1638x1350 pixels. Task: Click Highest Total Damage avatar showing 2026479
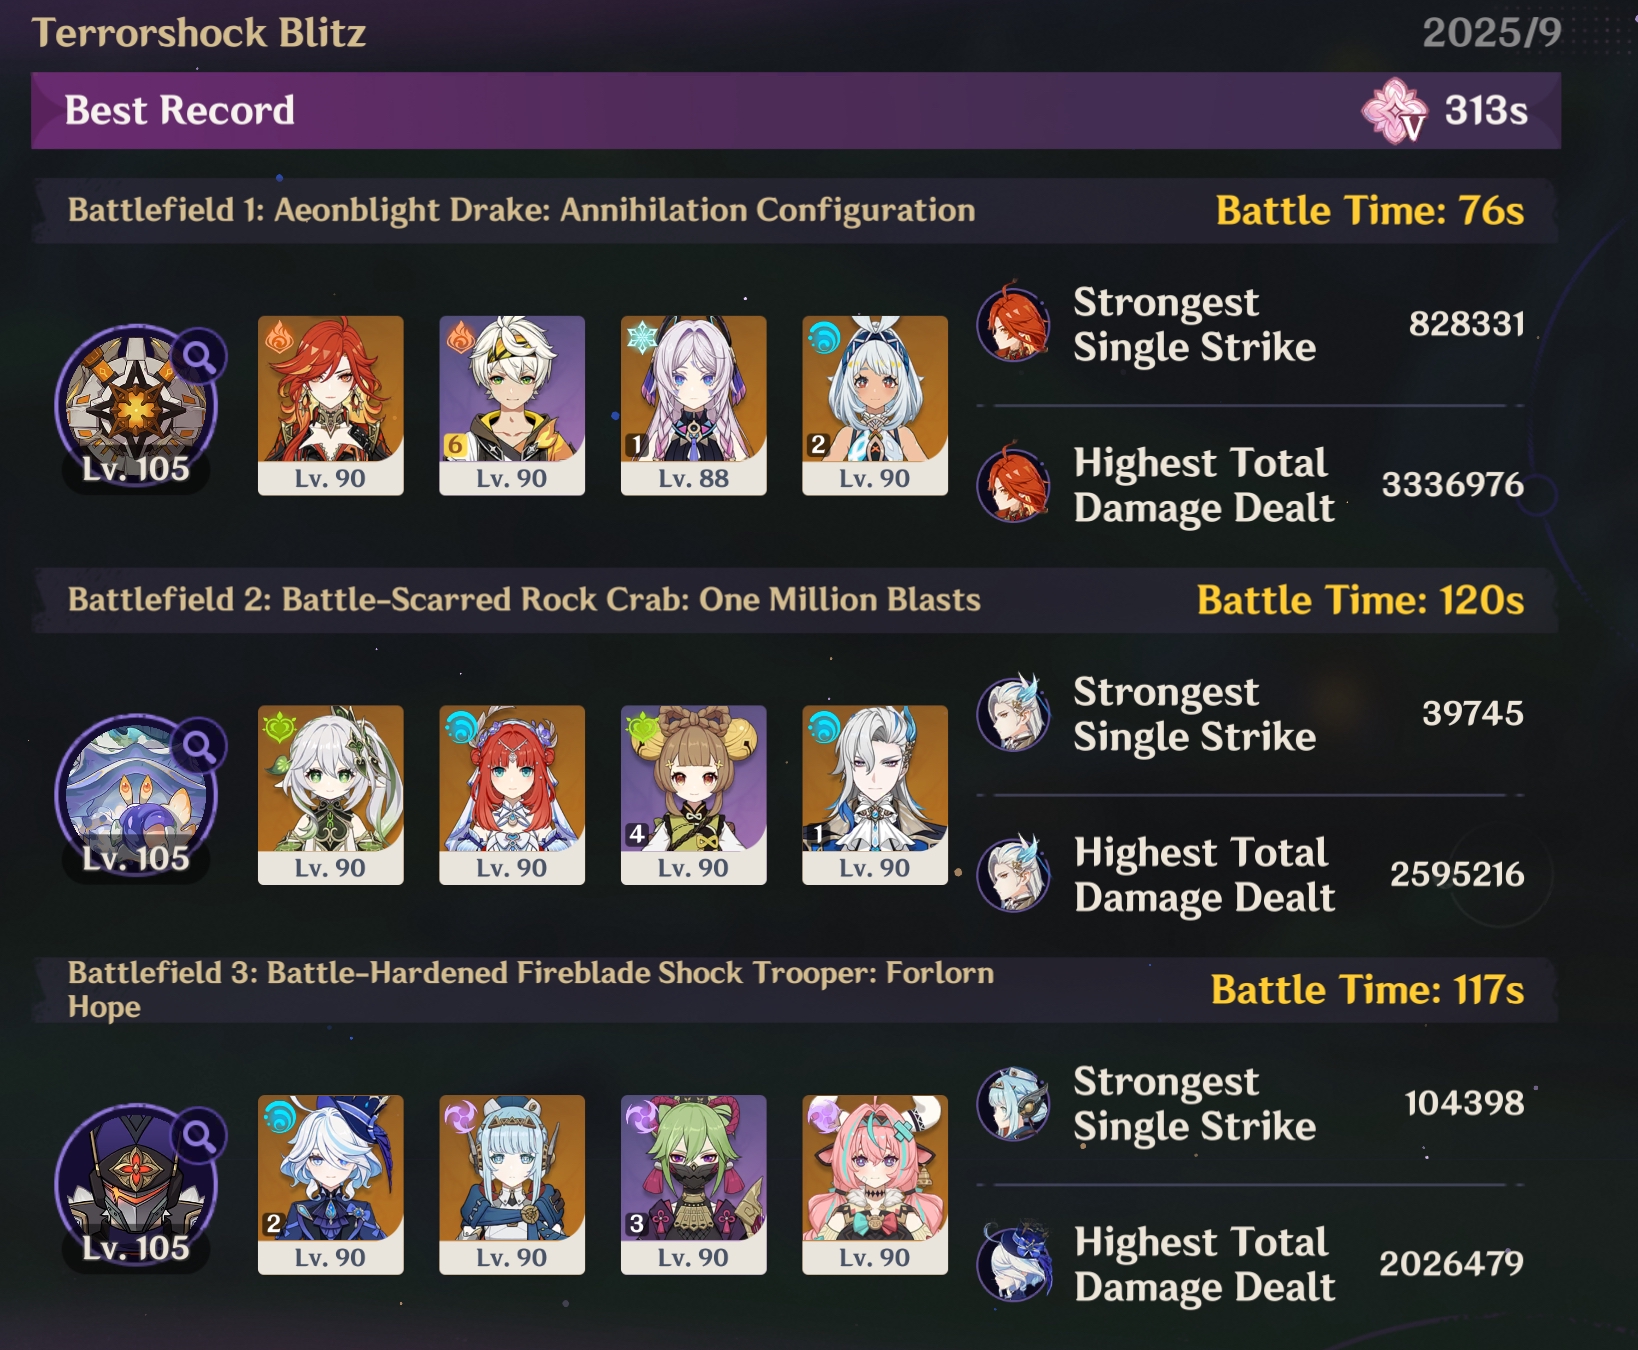coord(1013,1263)
